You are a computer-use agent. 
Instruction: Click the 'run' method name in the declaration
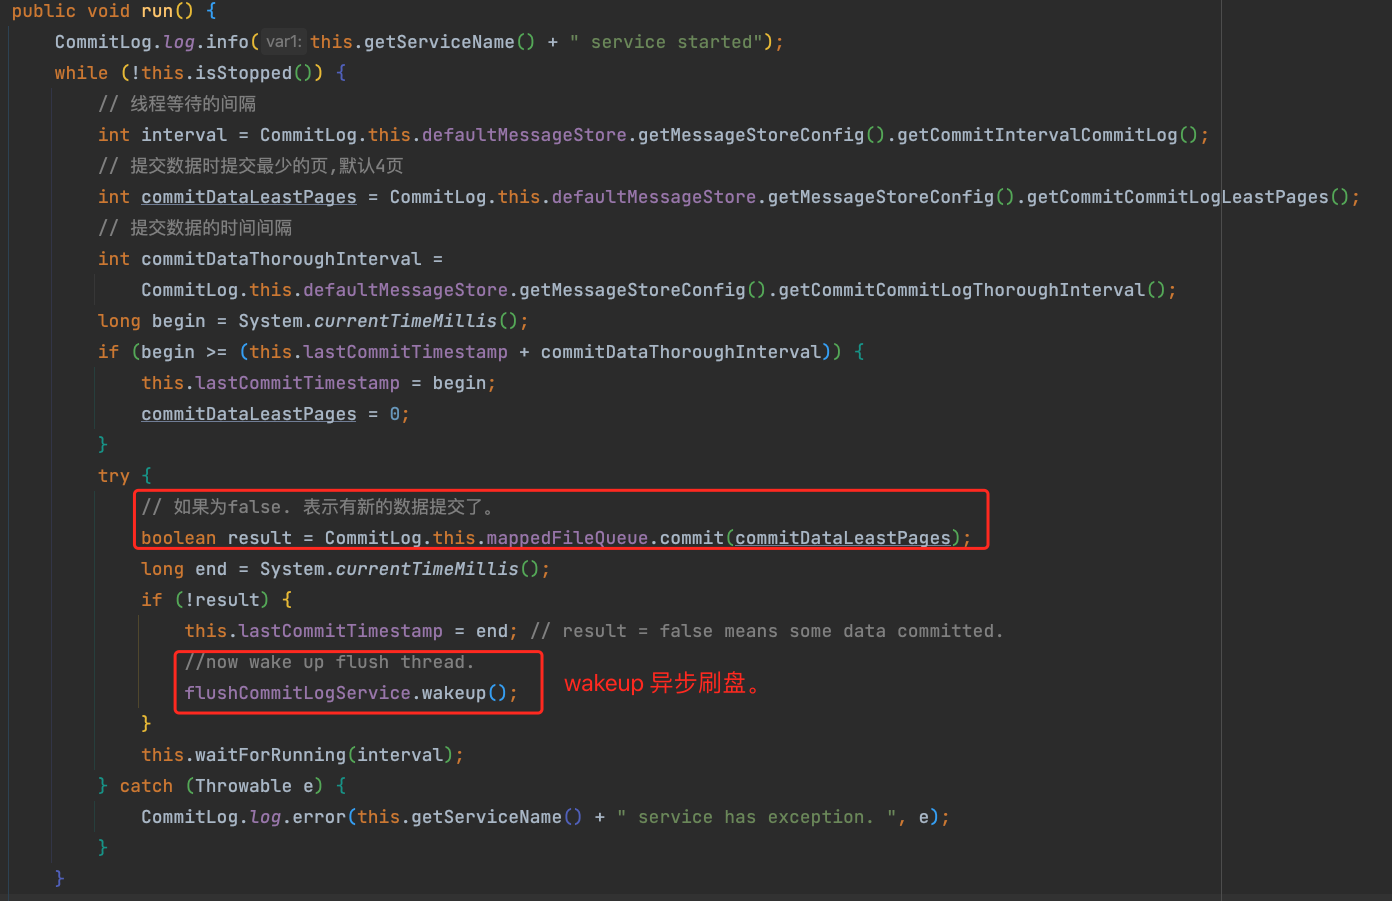point(157,11)
